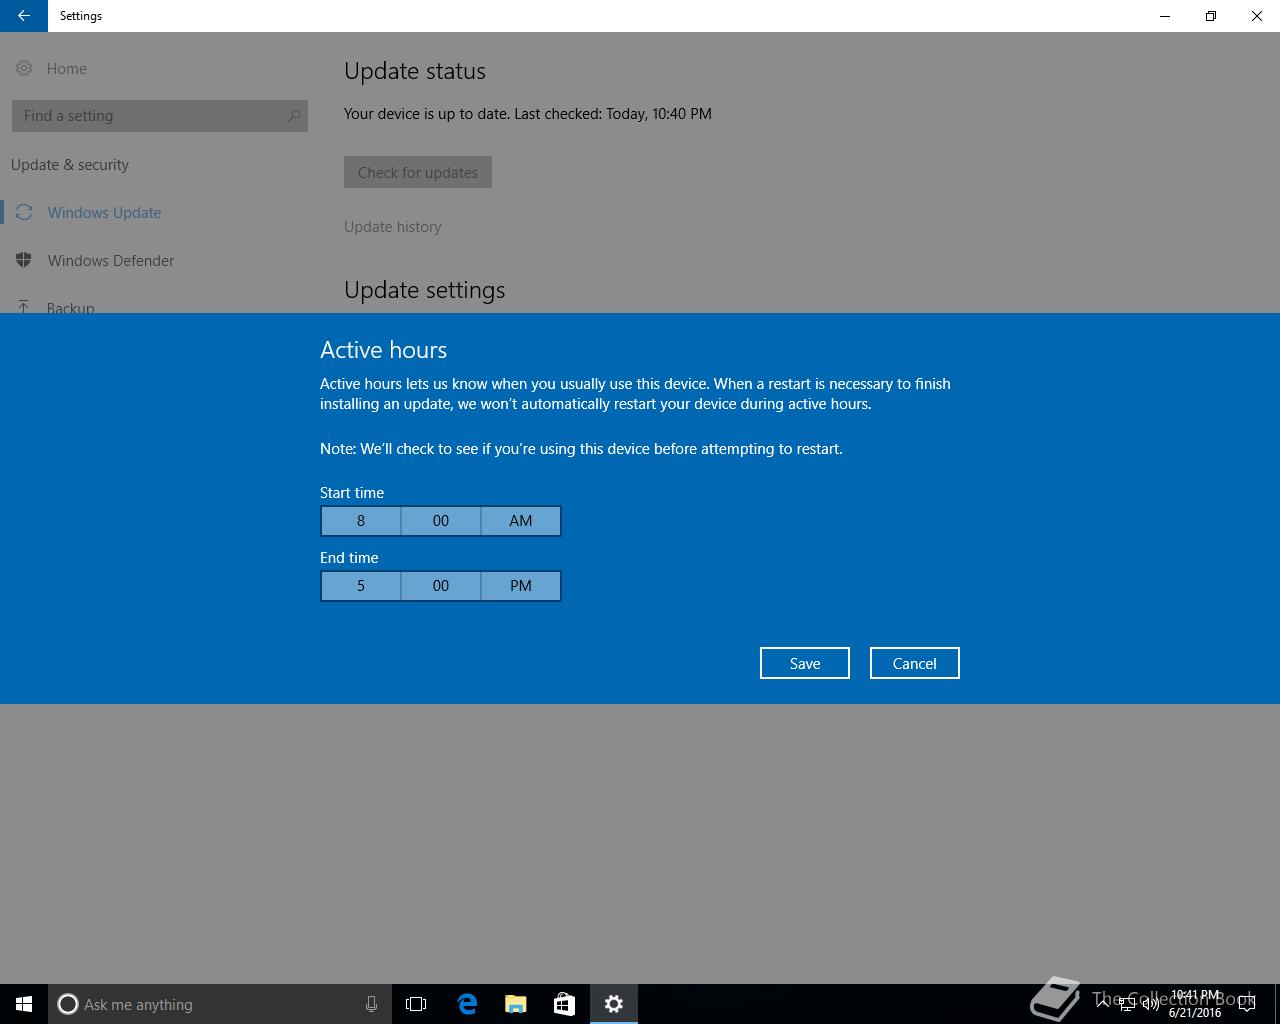Cancel the Active hours dialog

pos(915,663)
